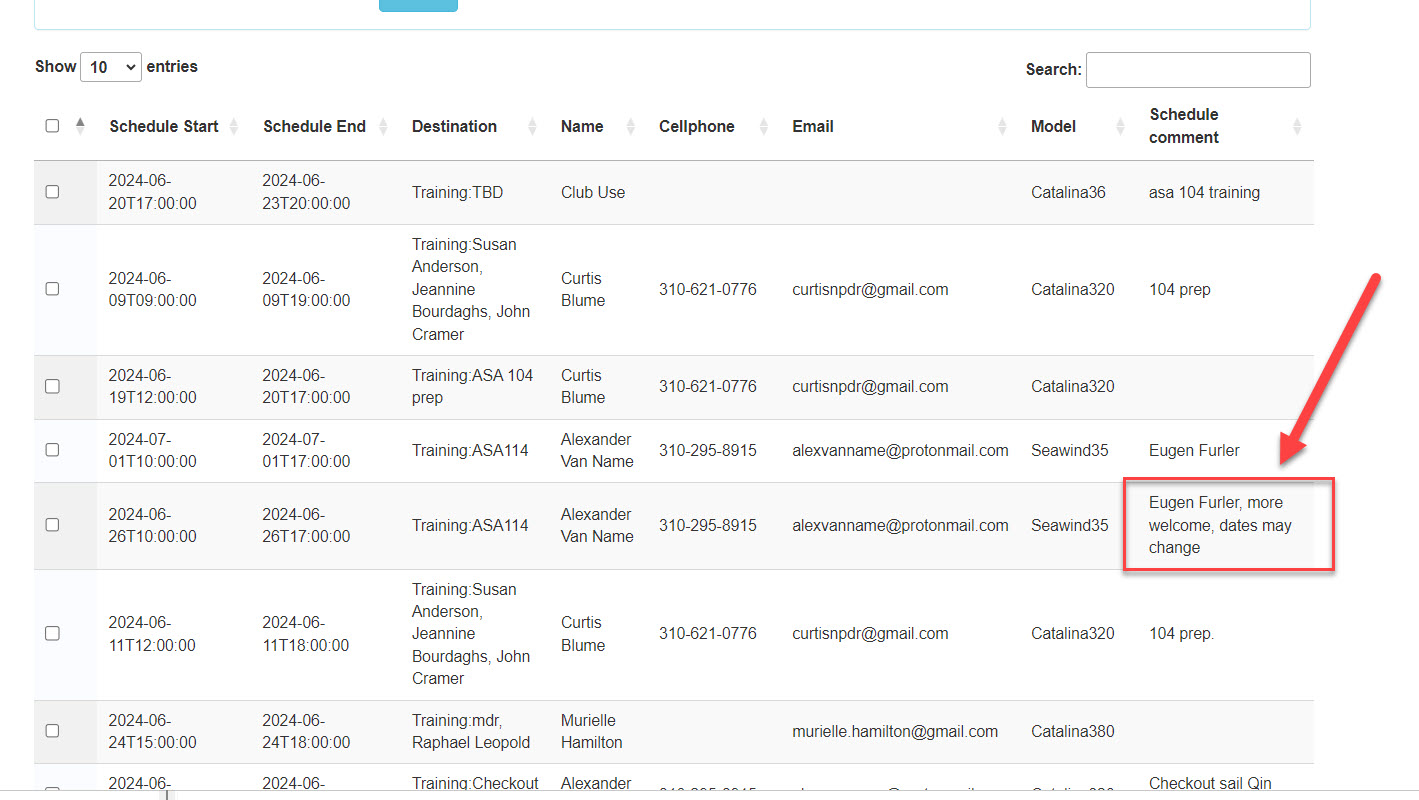Viewport: 1419px width, 800px height.
Task: Check the asa 104 training row checkbox
Action: pyautogui.click(x=52, y=192)
